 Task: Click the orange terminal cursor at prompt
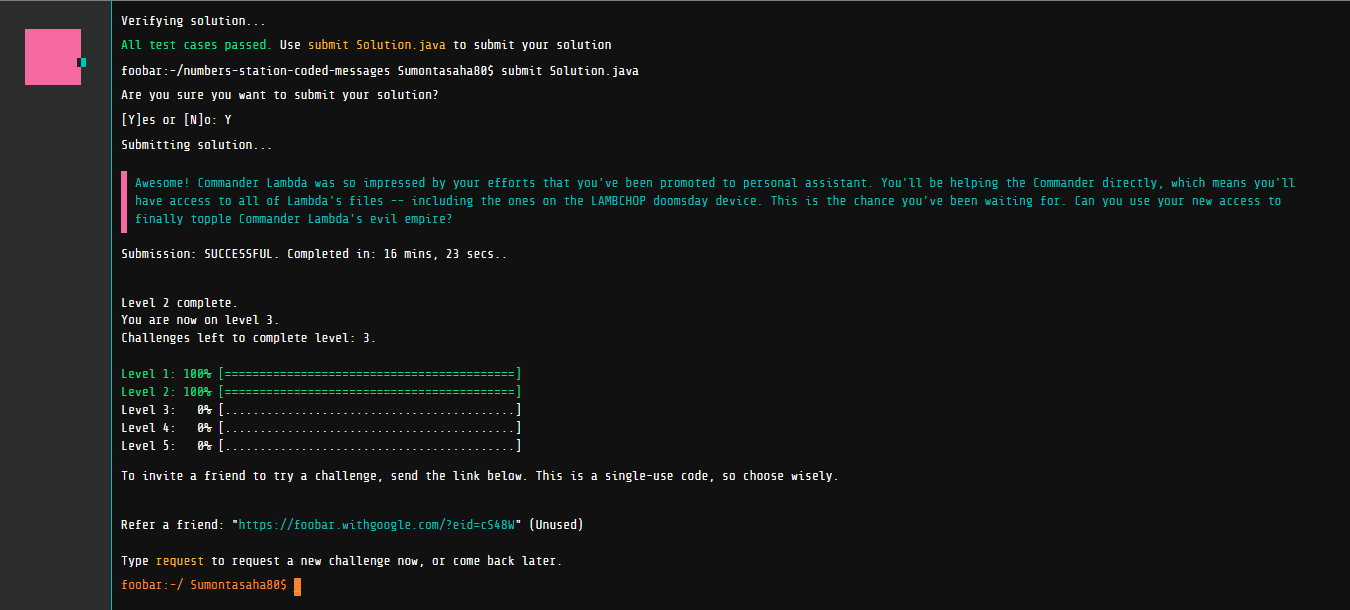[x=298, y=586]
